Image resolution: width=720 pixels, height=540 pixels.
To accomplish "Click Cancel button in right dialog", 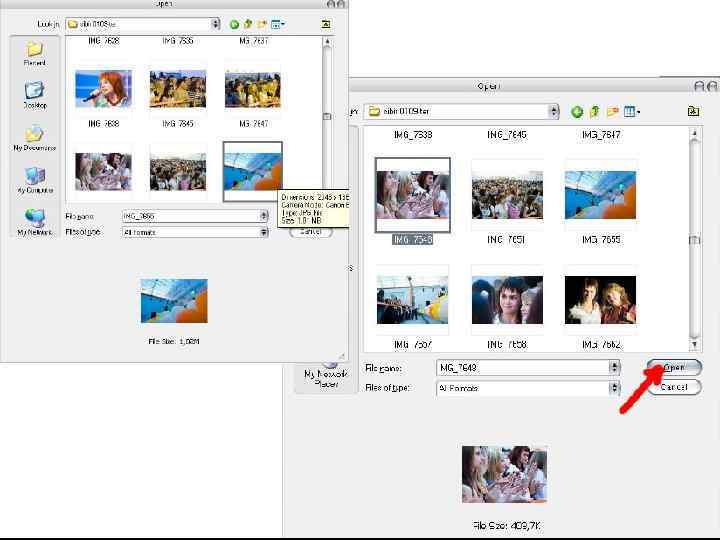I will pos(674,387).
